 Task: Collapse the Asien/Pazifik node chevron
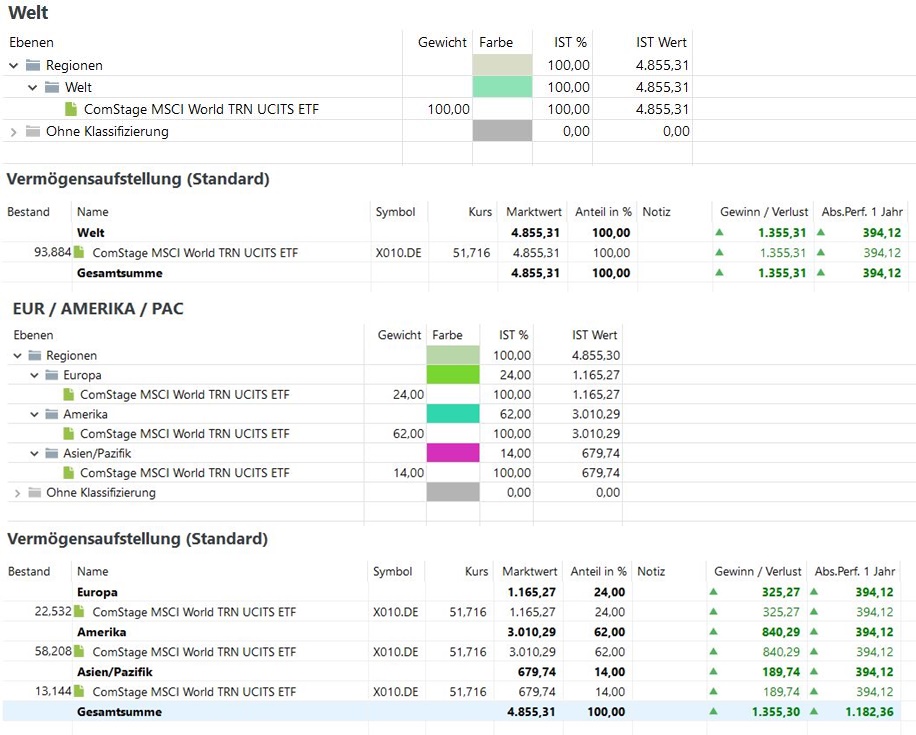(33, 453)
